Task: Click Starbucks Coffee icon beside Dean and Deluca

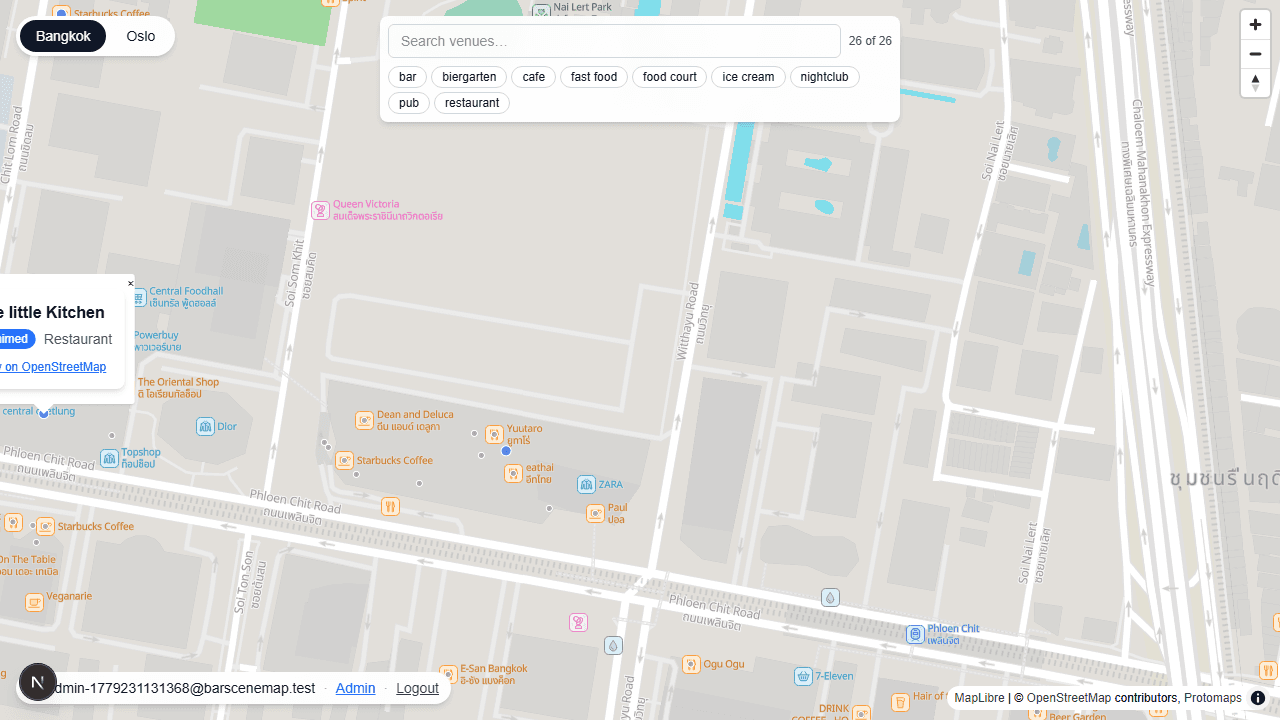Action: [345, 460]
